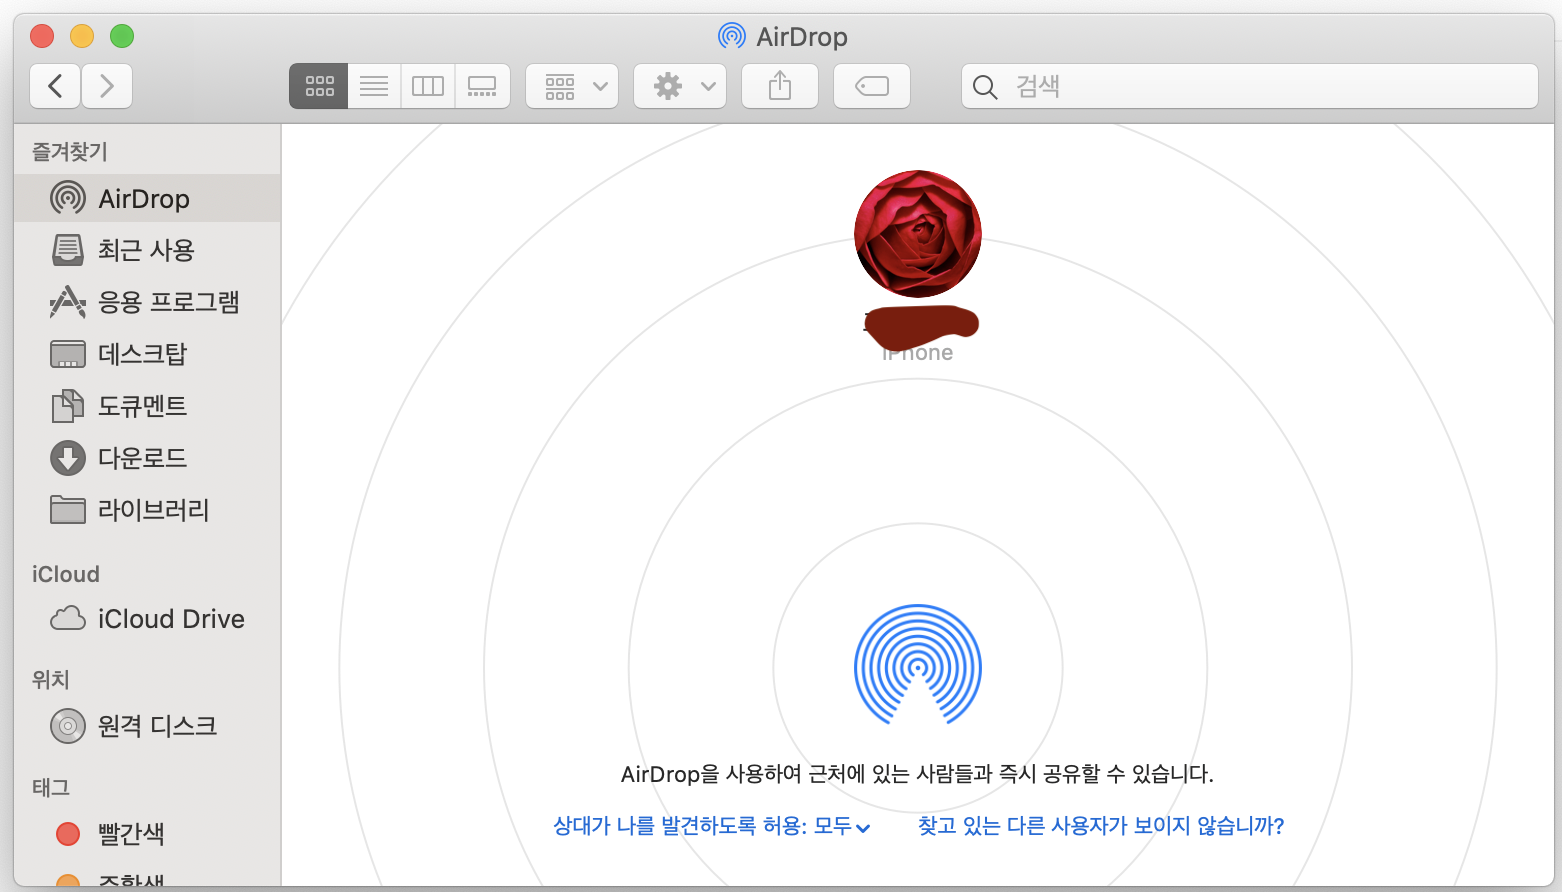1562x892 pixels.
Task: Open iCloud Drive in the sidebar
Action: pos(147,619)
